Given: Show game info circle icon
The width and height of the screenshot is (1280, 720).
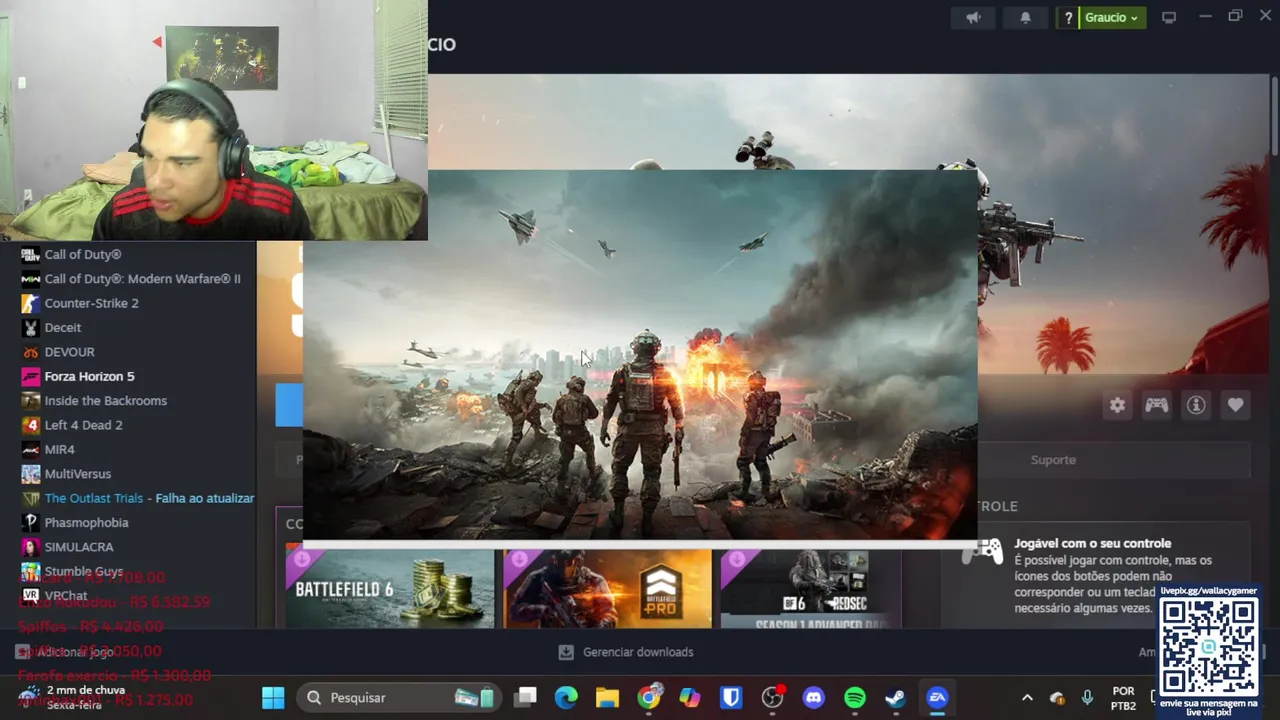Looking at the screenshot, I should point(1196,405).
